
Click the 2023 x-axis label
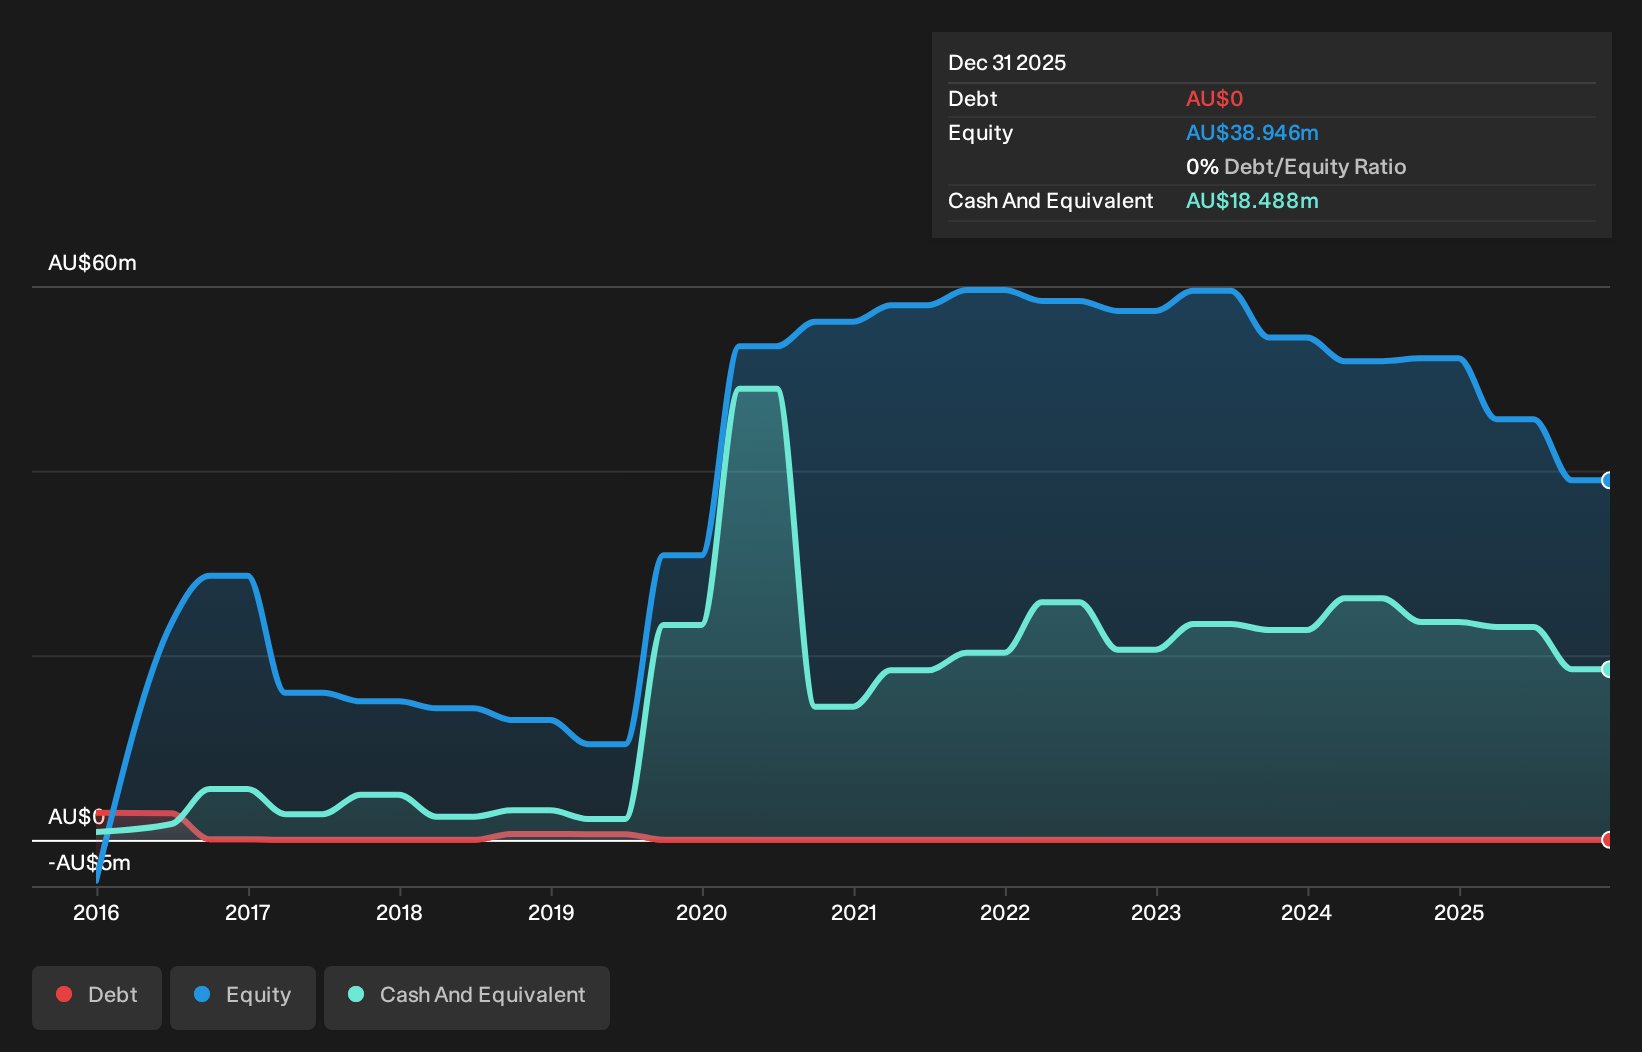[1156, 912]
